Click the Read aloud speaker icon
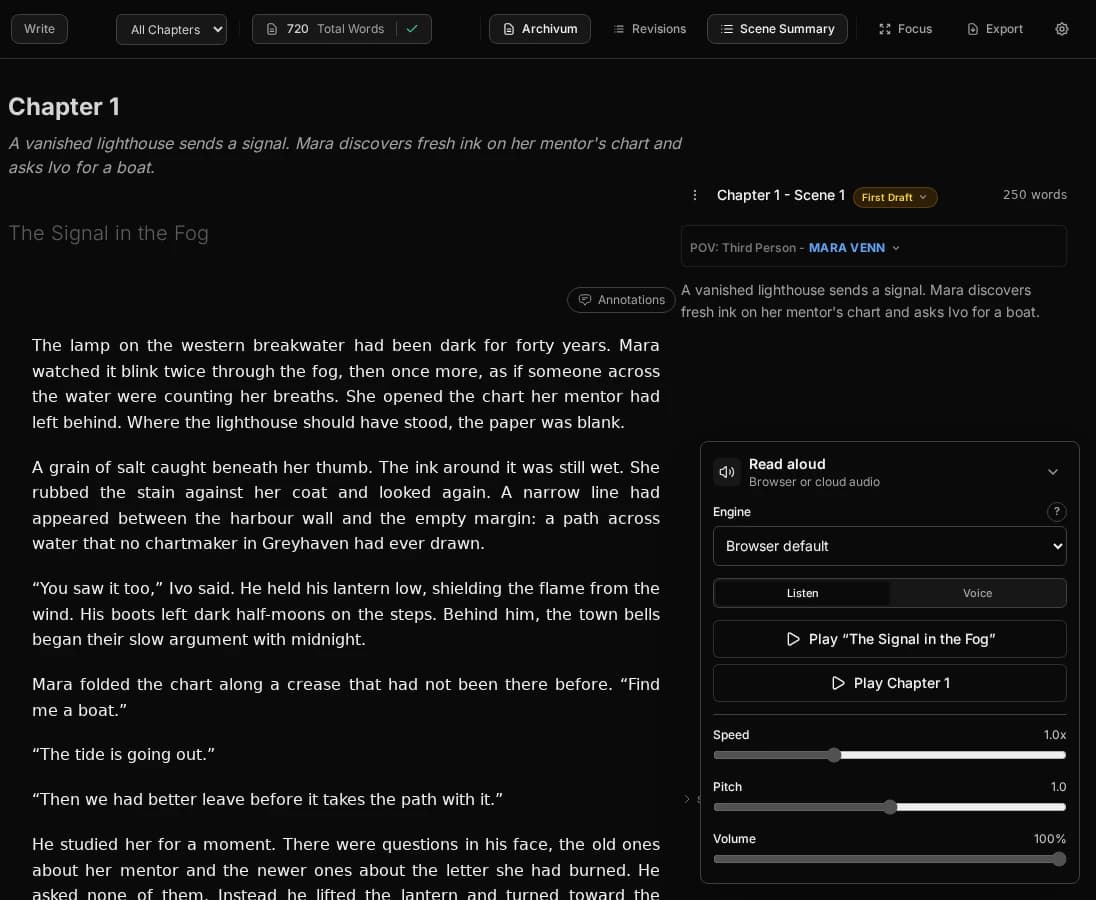Screen dimensions: 1096x900 pyautogui.click(x=727, y=472)
